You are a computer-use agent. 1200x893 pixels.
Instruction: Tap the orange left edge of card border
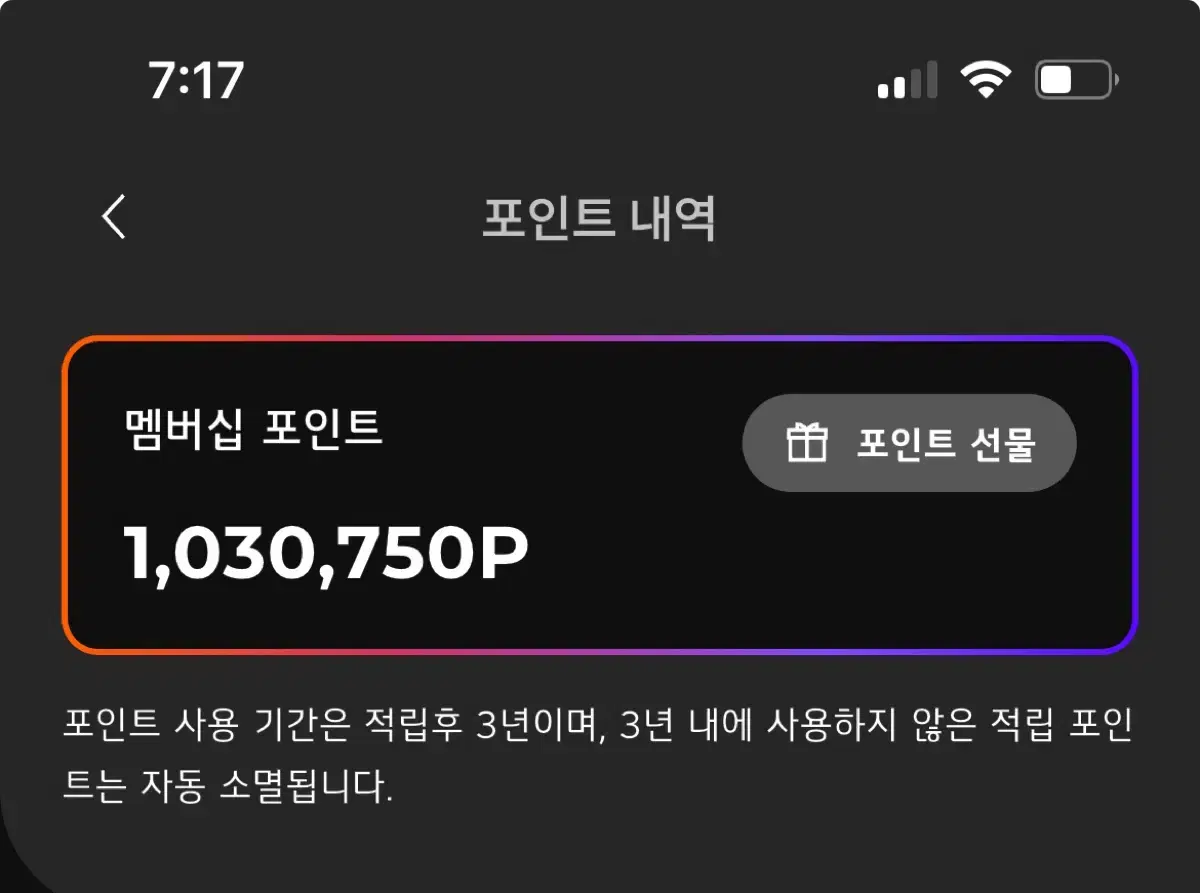[x=64, y=495]
